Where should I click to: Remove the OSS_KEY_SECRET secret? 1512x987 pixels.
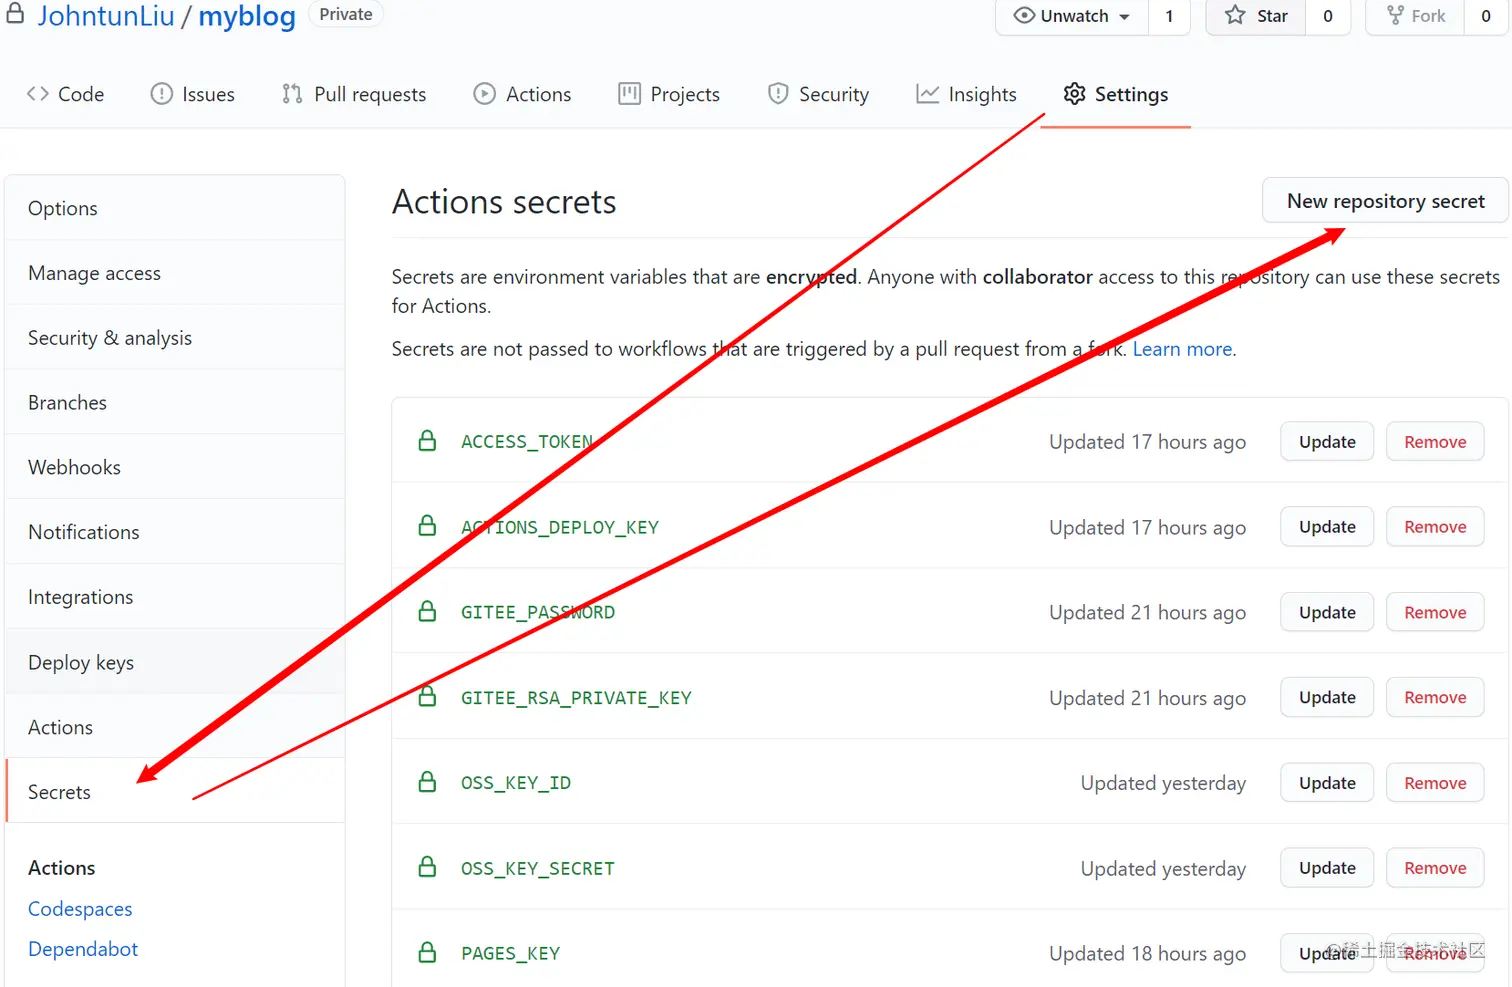[1435, 868]
